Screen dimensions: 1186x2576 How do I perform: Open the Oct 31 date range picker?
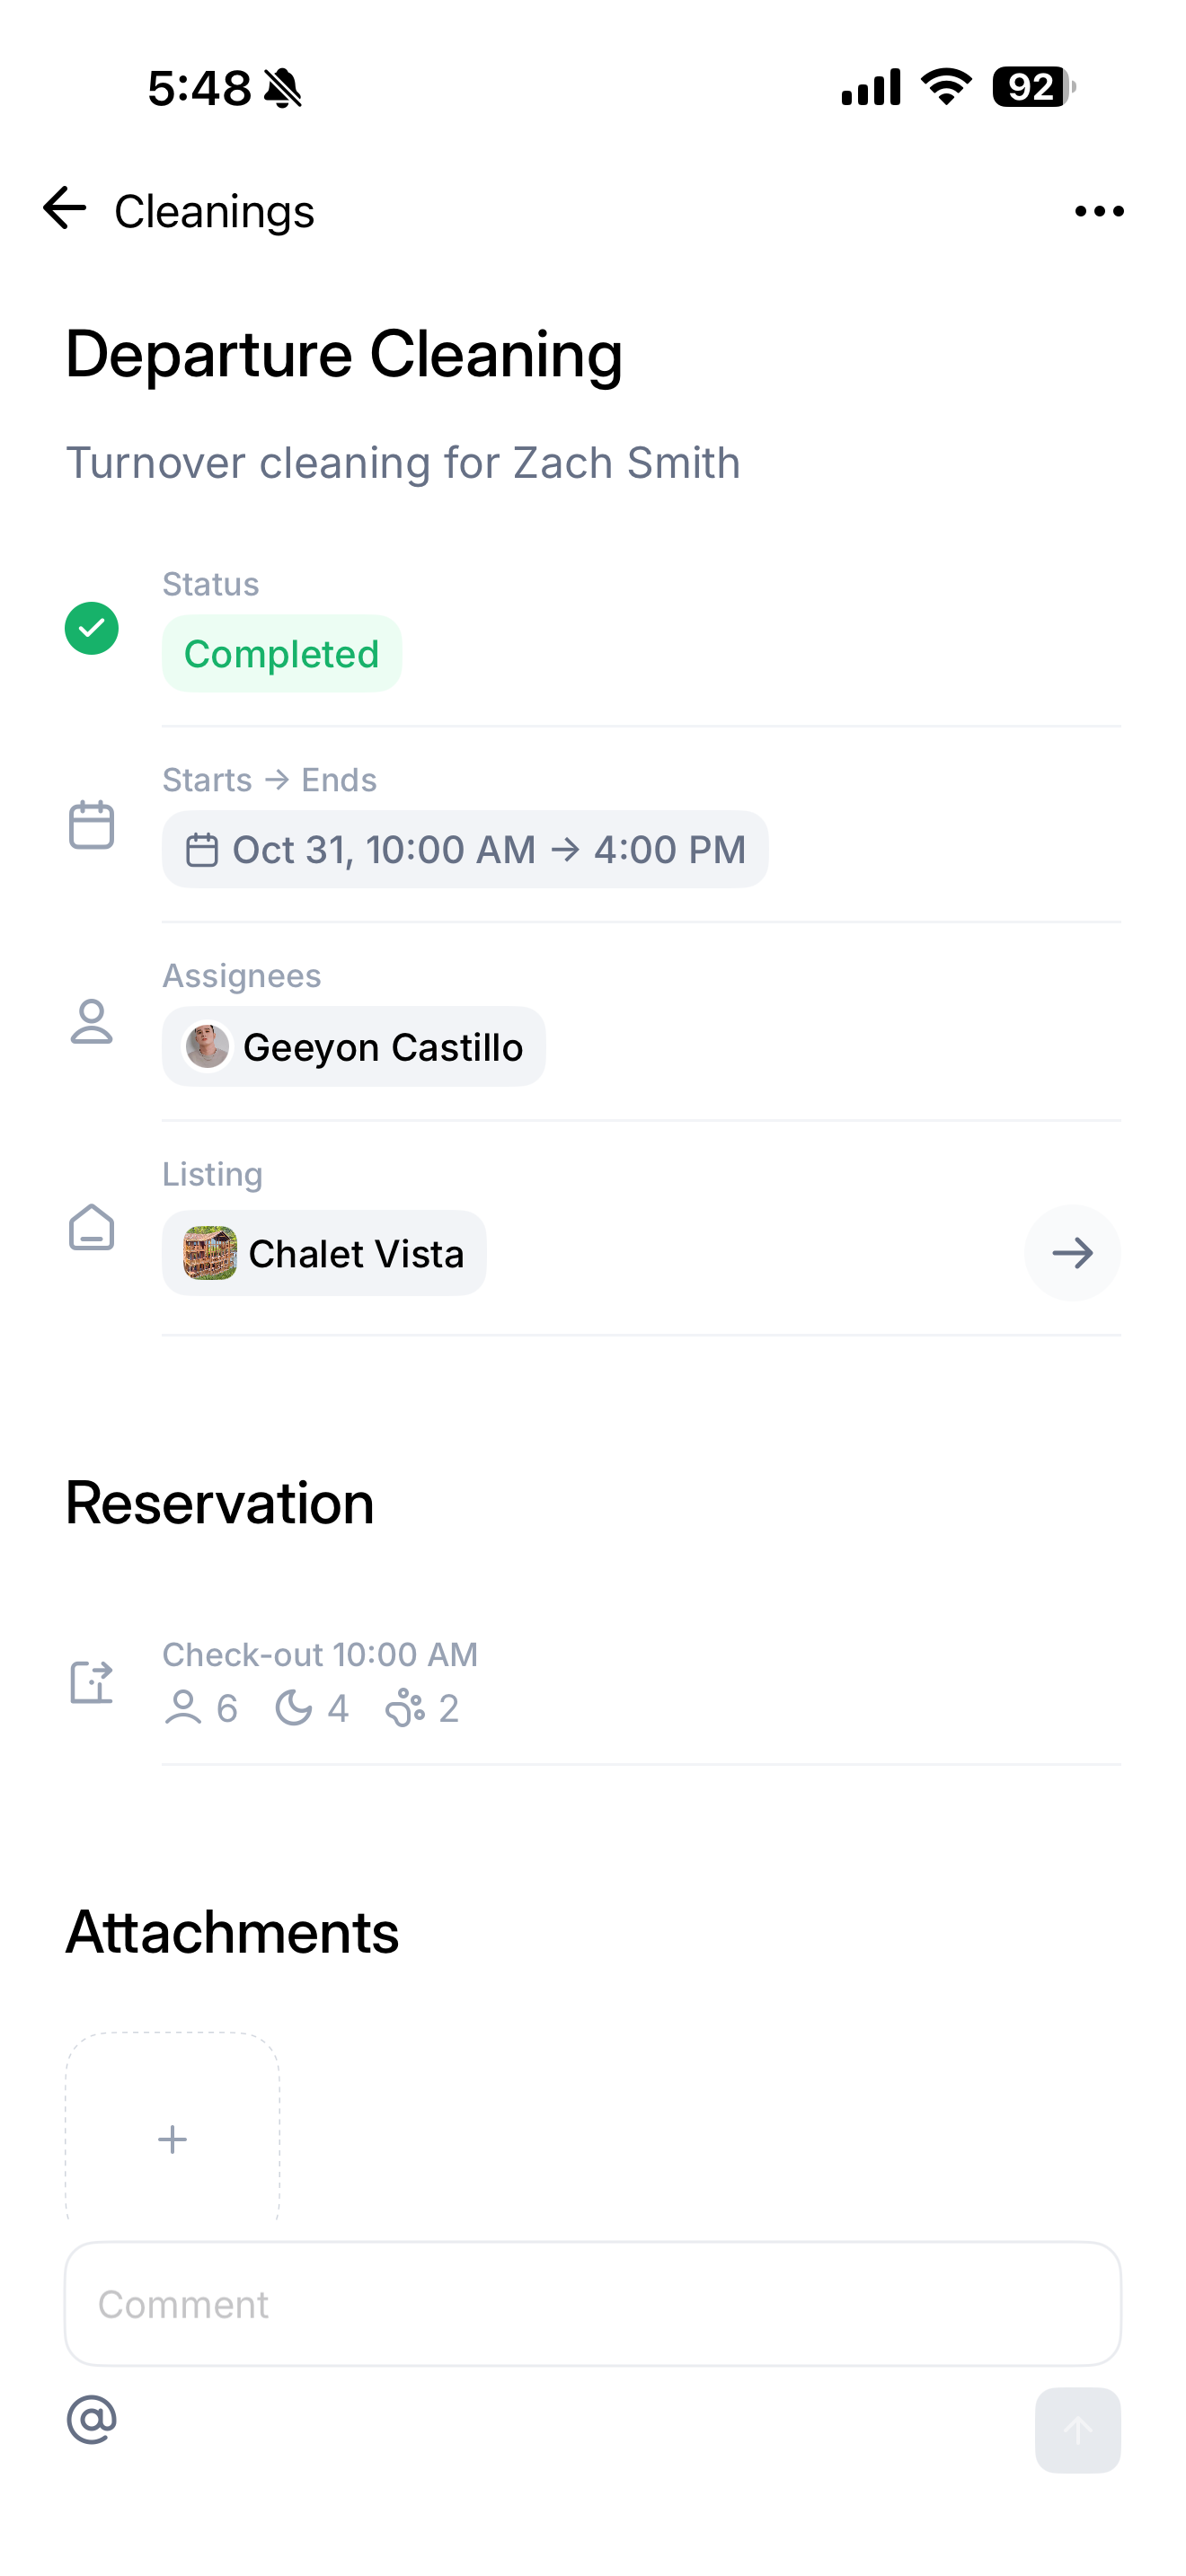pyautogui.click(x=465, y=850)
